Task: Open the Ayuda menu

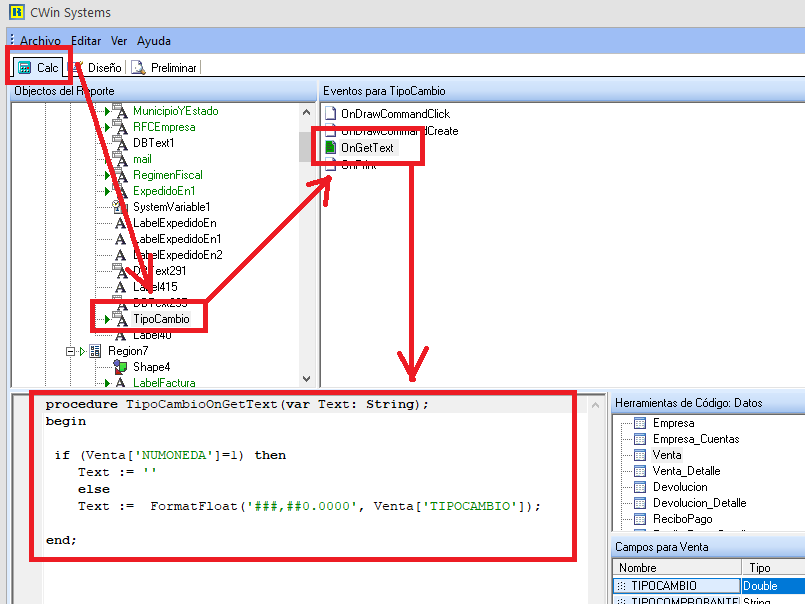Action: 153,41
